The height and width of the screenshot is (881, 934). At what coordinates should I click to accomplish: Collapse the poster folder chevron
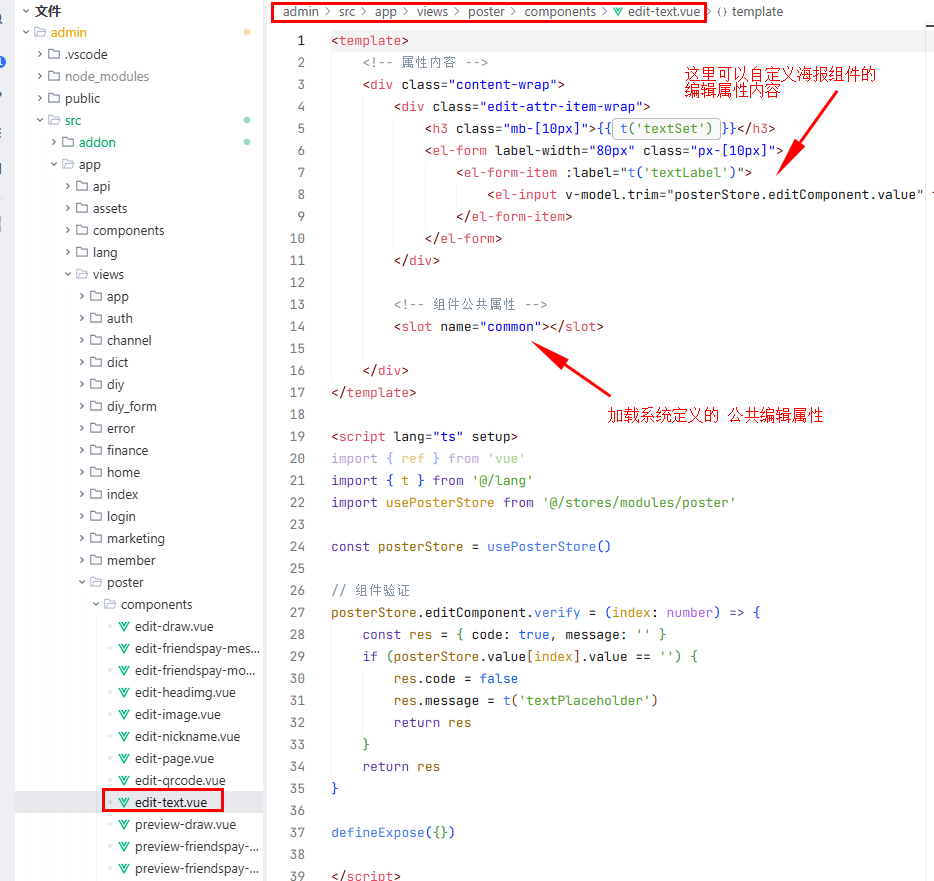pyautogui.click(x=82, y=583)
